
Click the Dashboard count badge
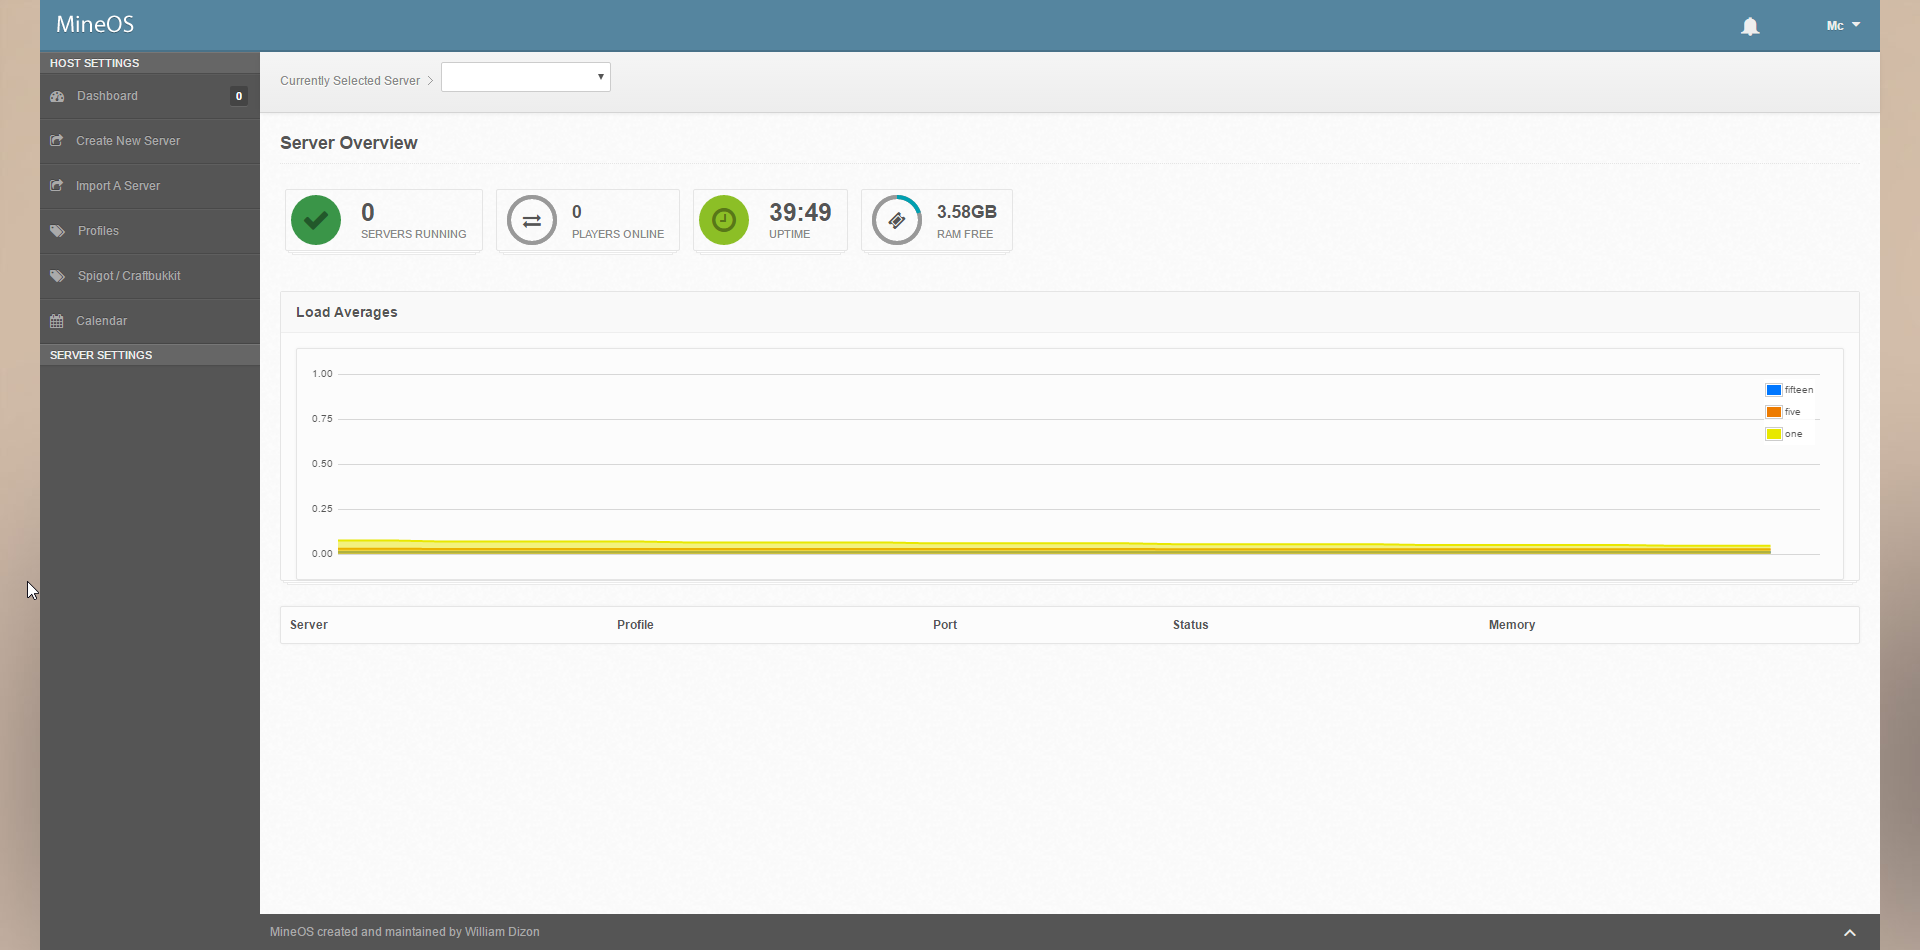(239, 96)
